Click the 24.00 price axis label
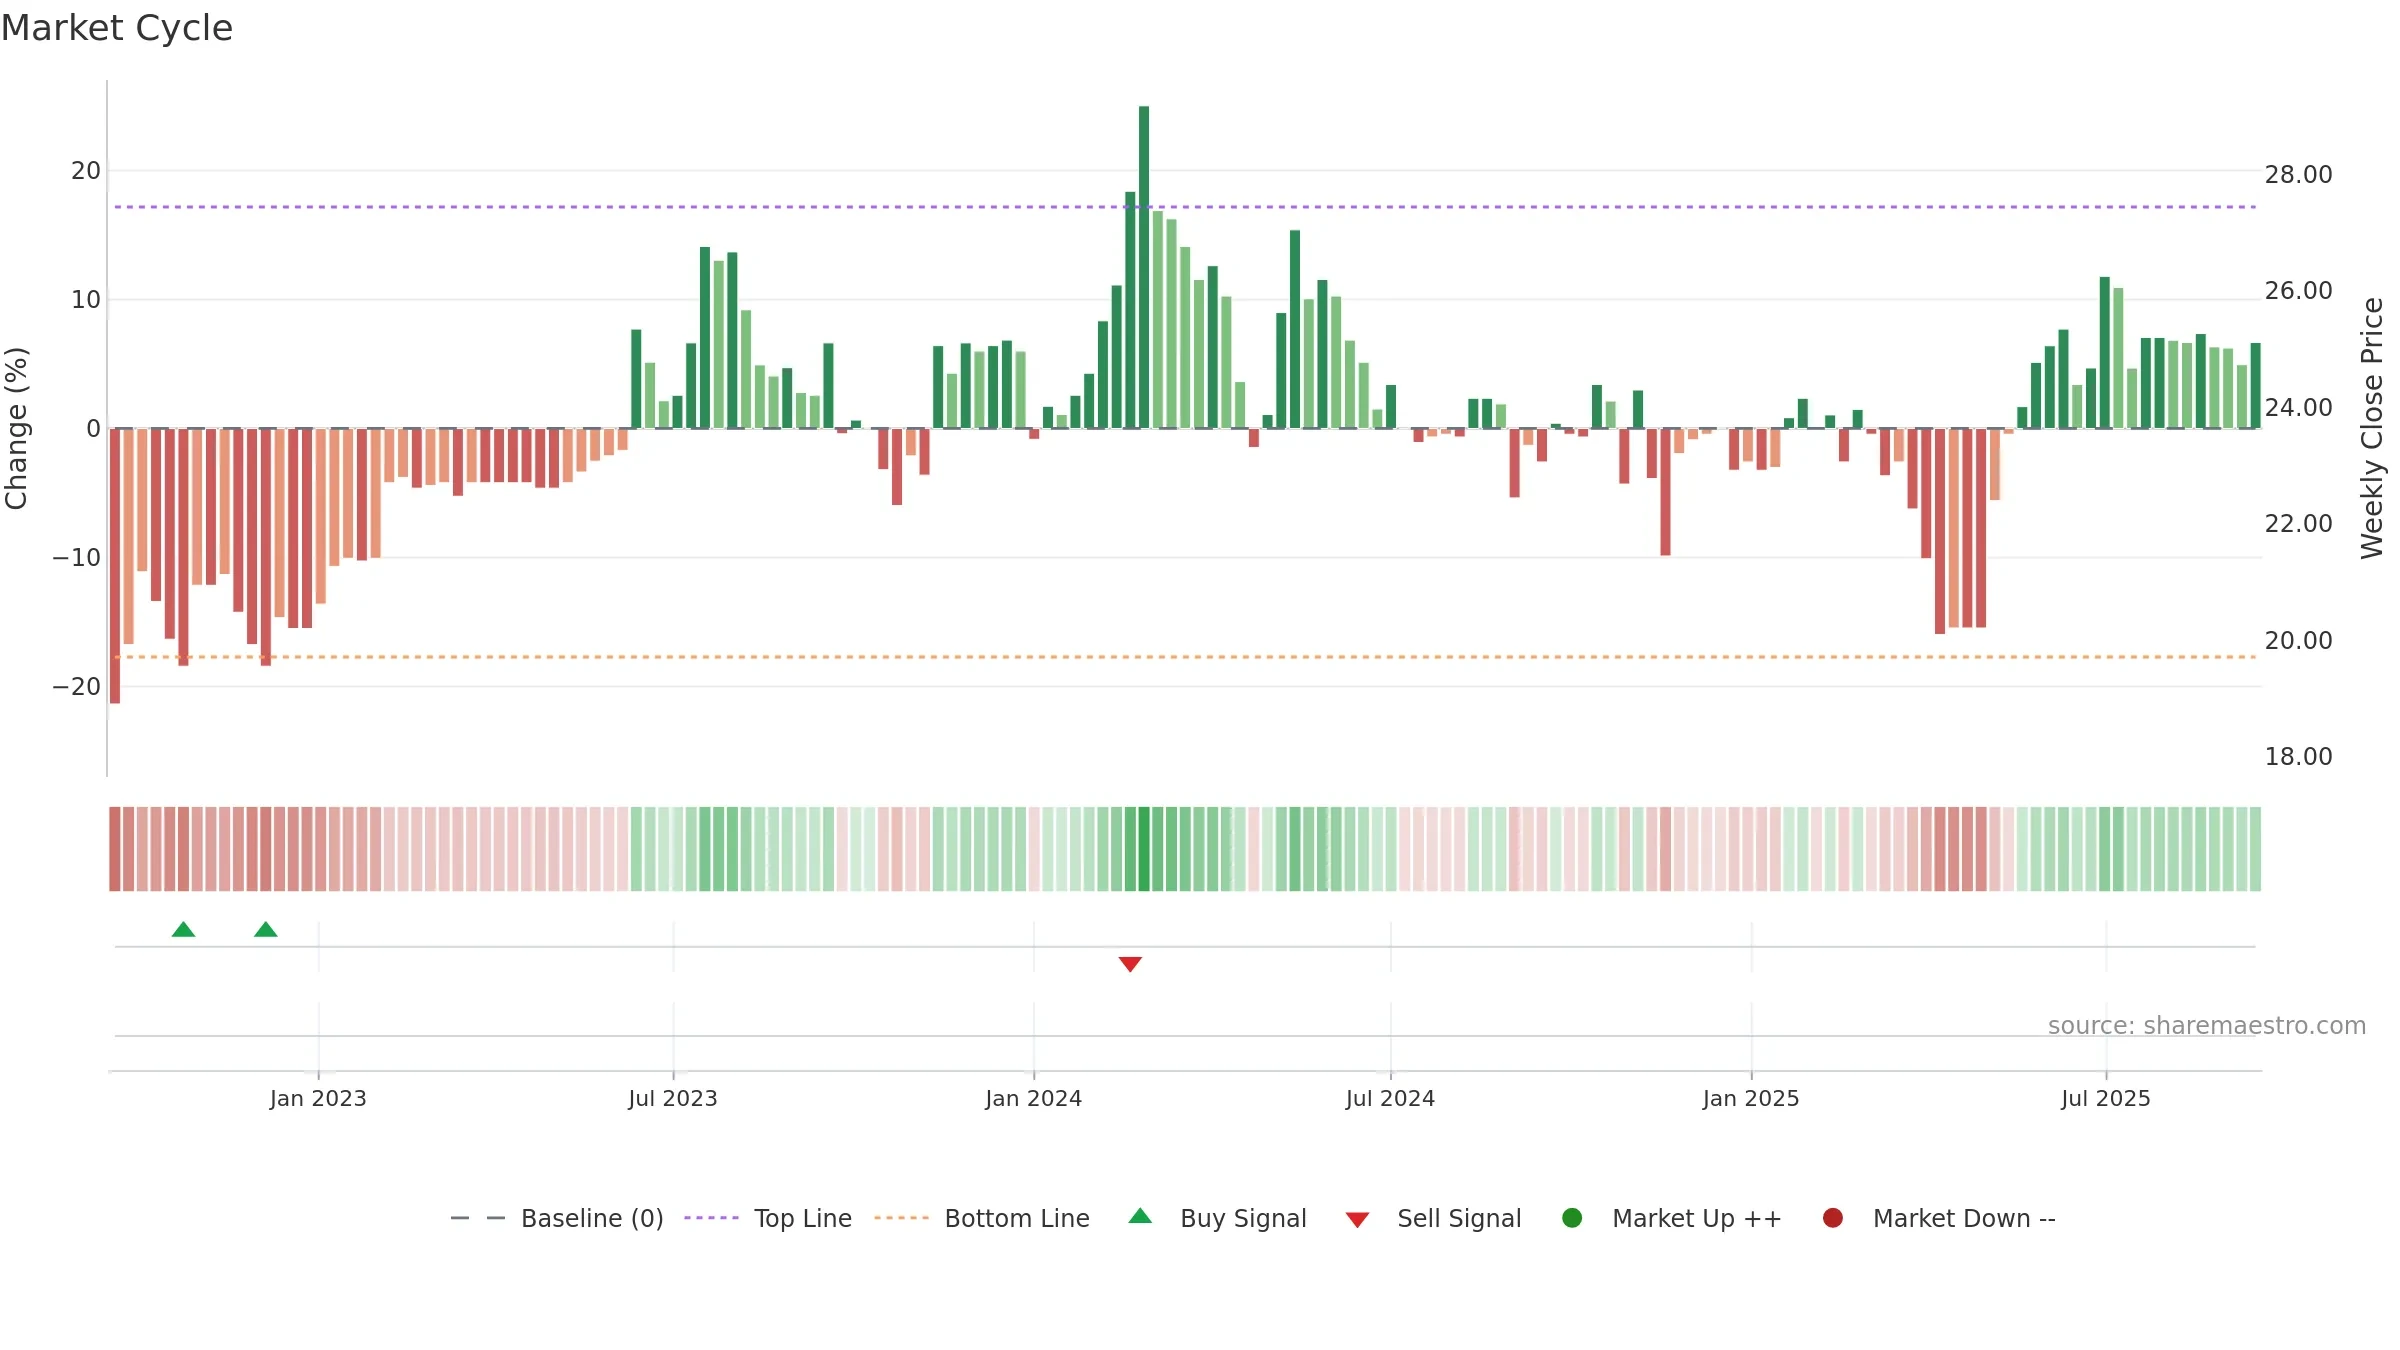 point(2299,408)
